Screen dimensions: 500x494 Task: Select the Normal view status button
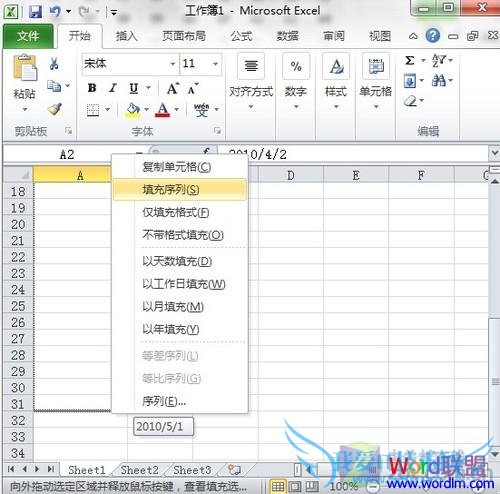[277, 486]
